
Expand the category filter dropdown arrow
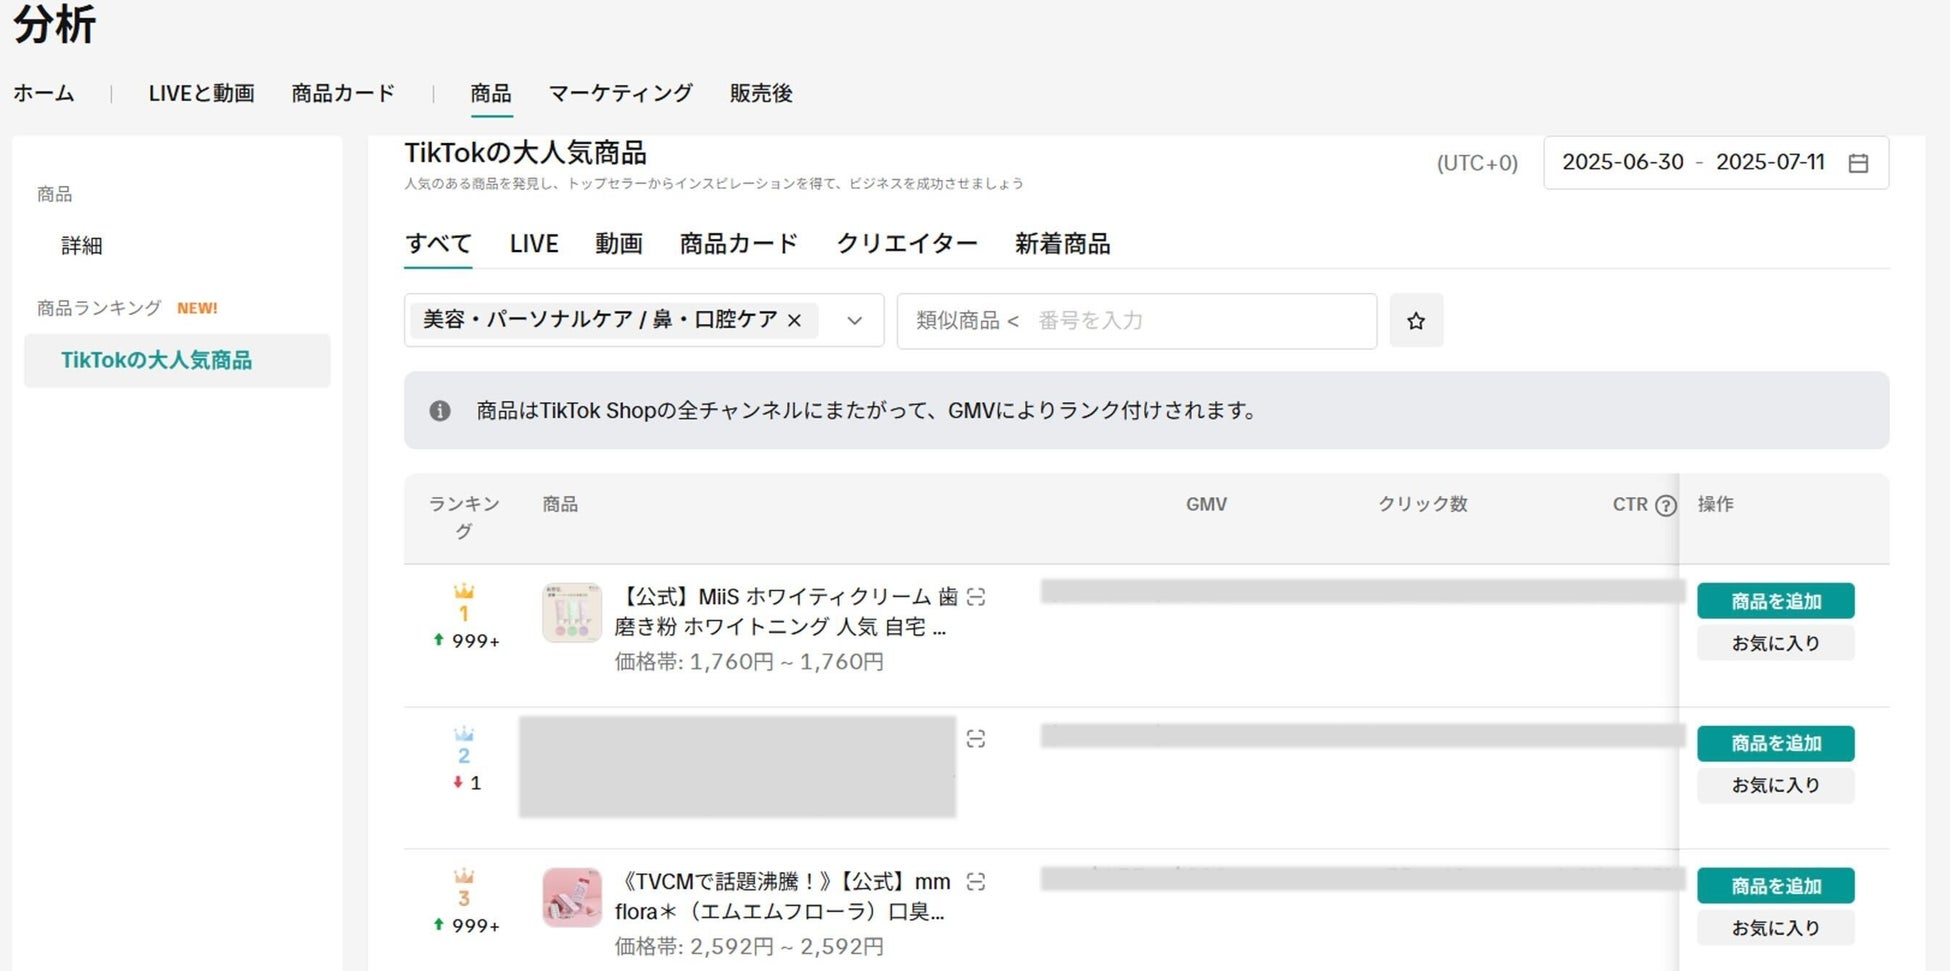[x=854, y=321]
